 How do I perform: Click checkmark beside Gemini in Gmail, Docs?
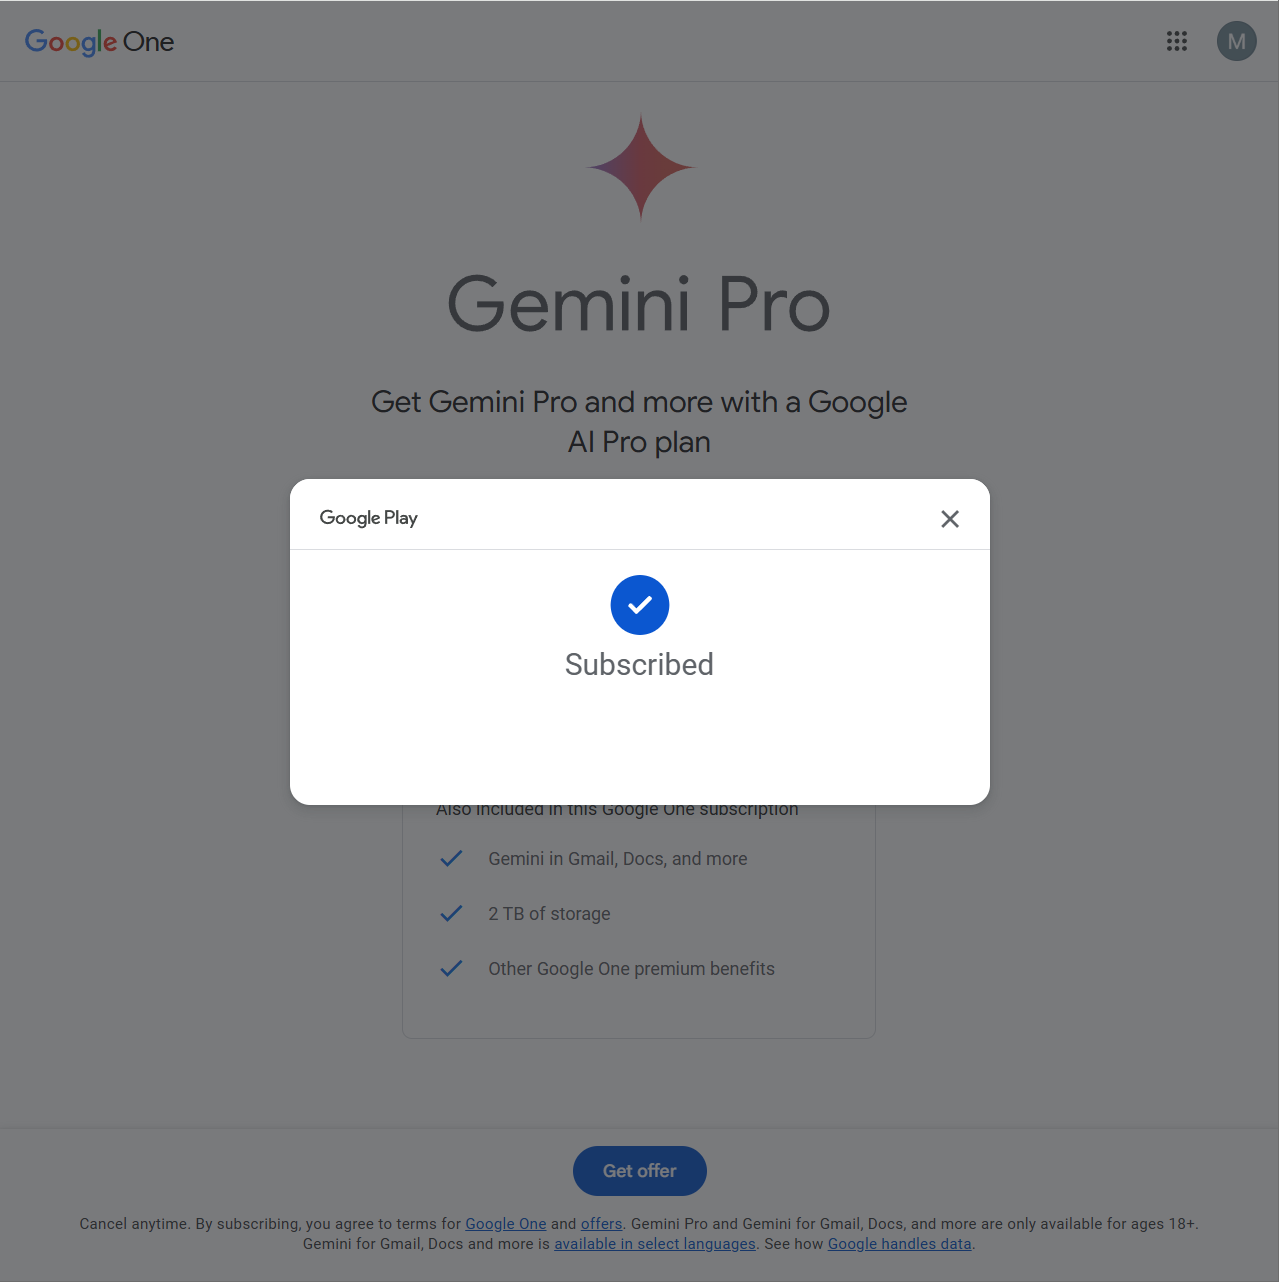[452, 858]
